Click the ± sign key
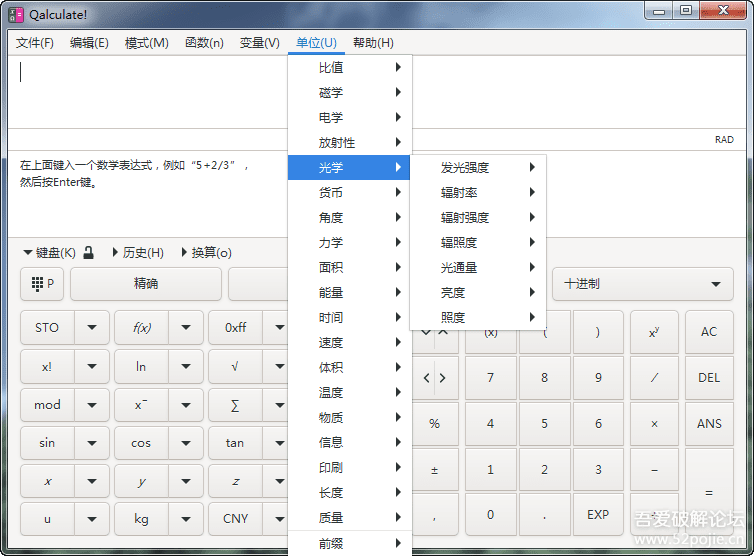Screen dimensions: 754x556 (435, 470)
